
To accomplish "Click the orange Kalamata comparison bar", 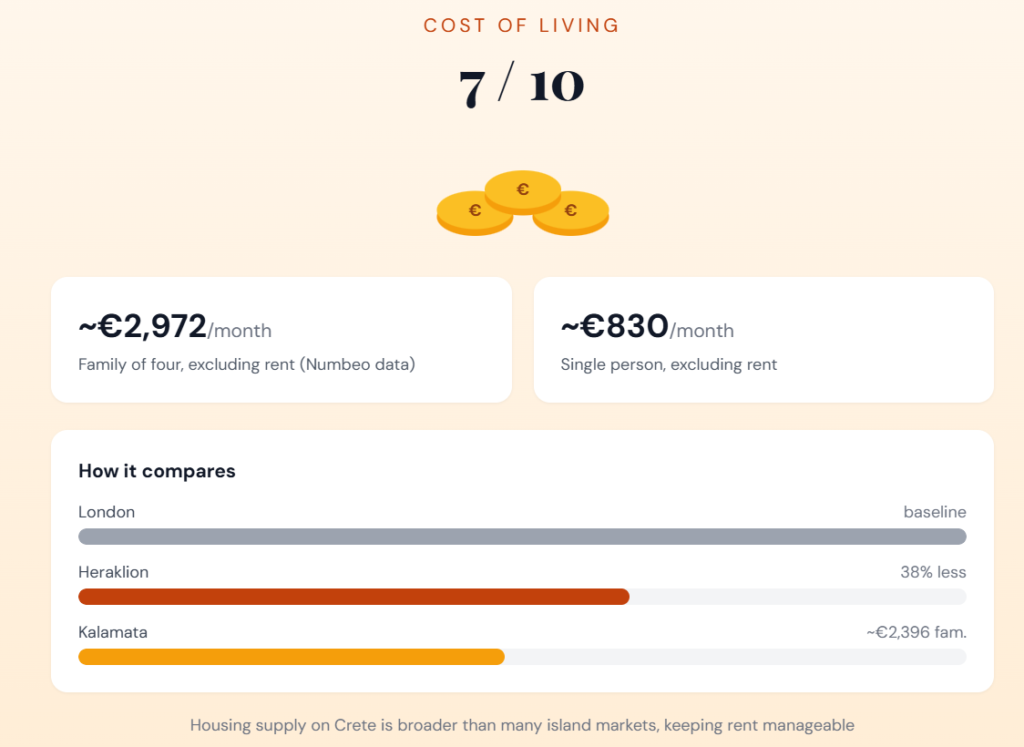I will pyautogui.click(x=291, y=657).
